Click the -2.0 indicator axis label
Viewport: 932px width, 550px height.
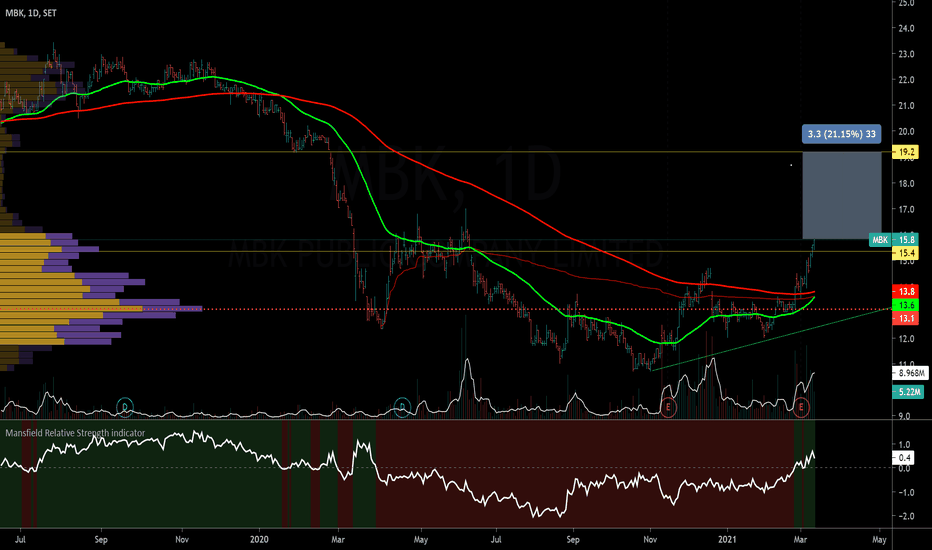tap(905, 516)
